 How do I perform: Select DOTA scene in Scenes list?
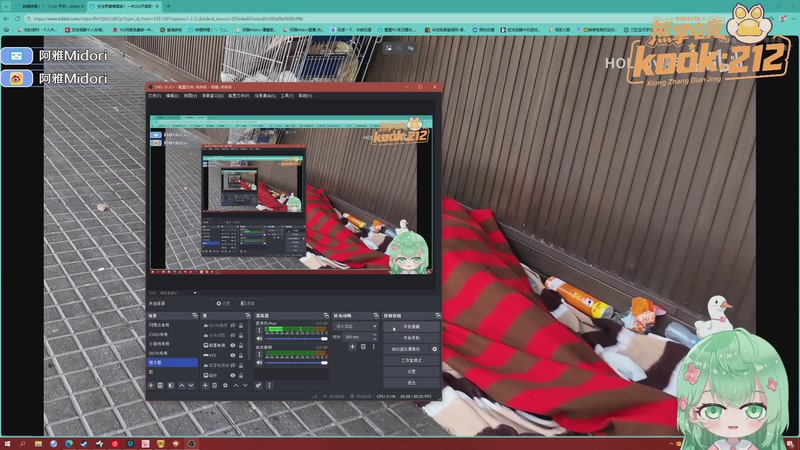tap(172, 353)
